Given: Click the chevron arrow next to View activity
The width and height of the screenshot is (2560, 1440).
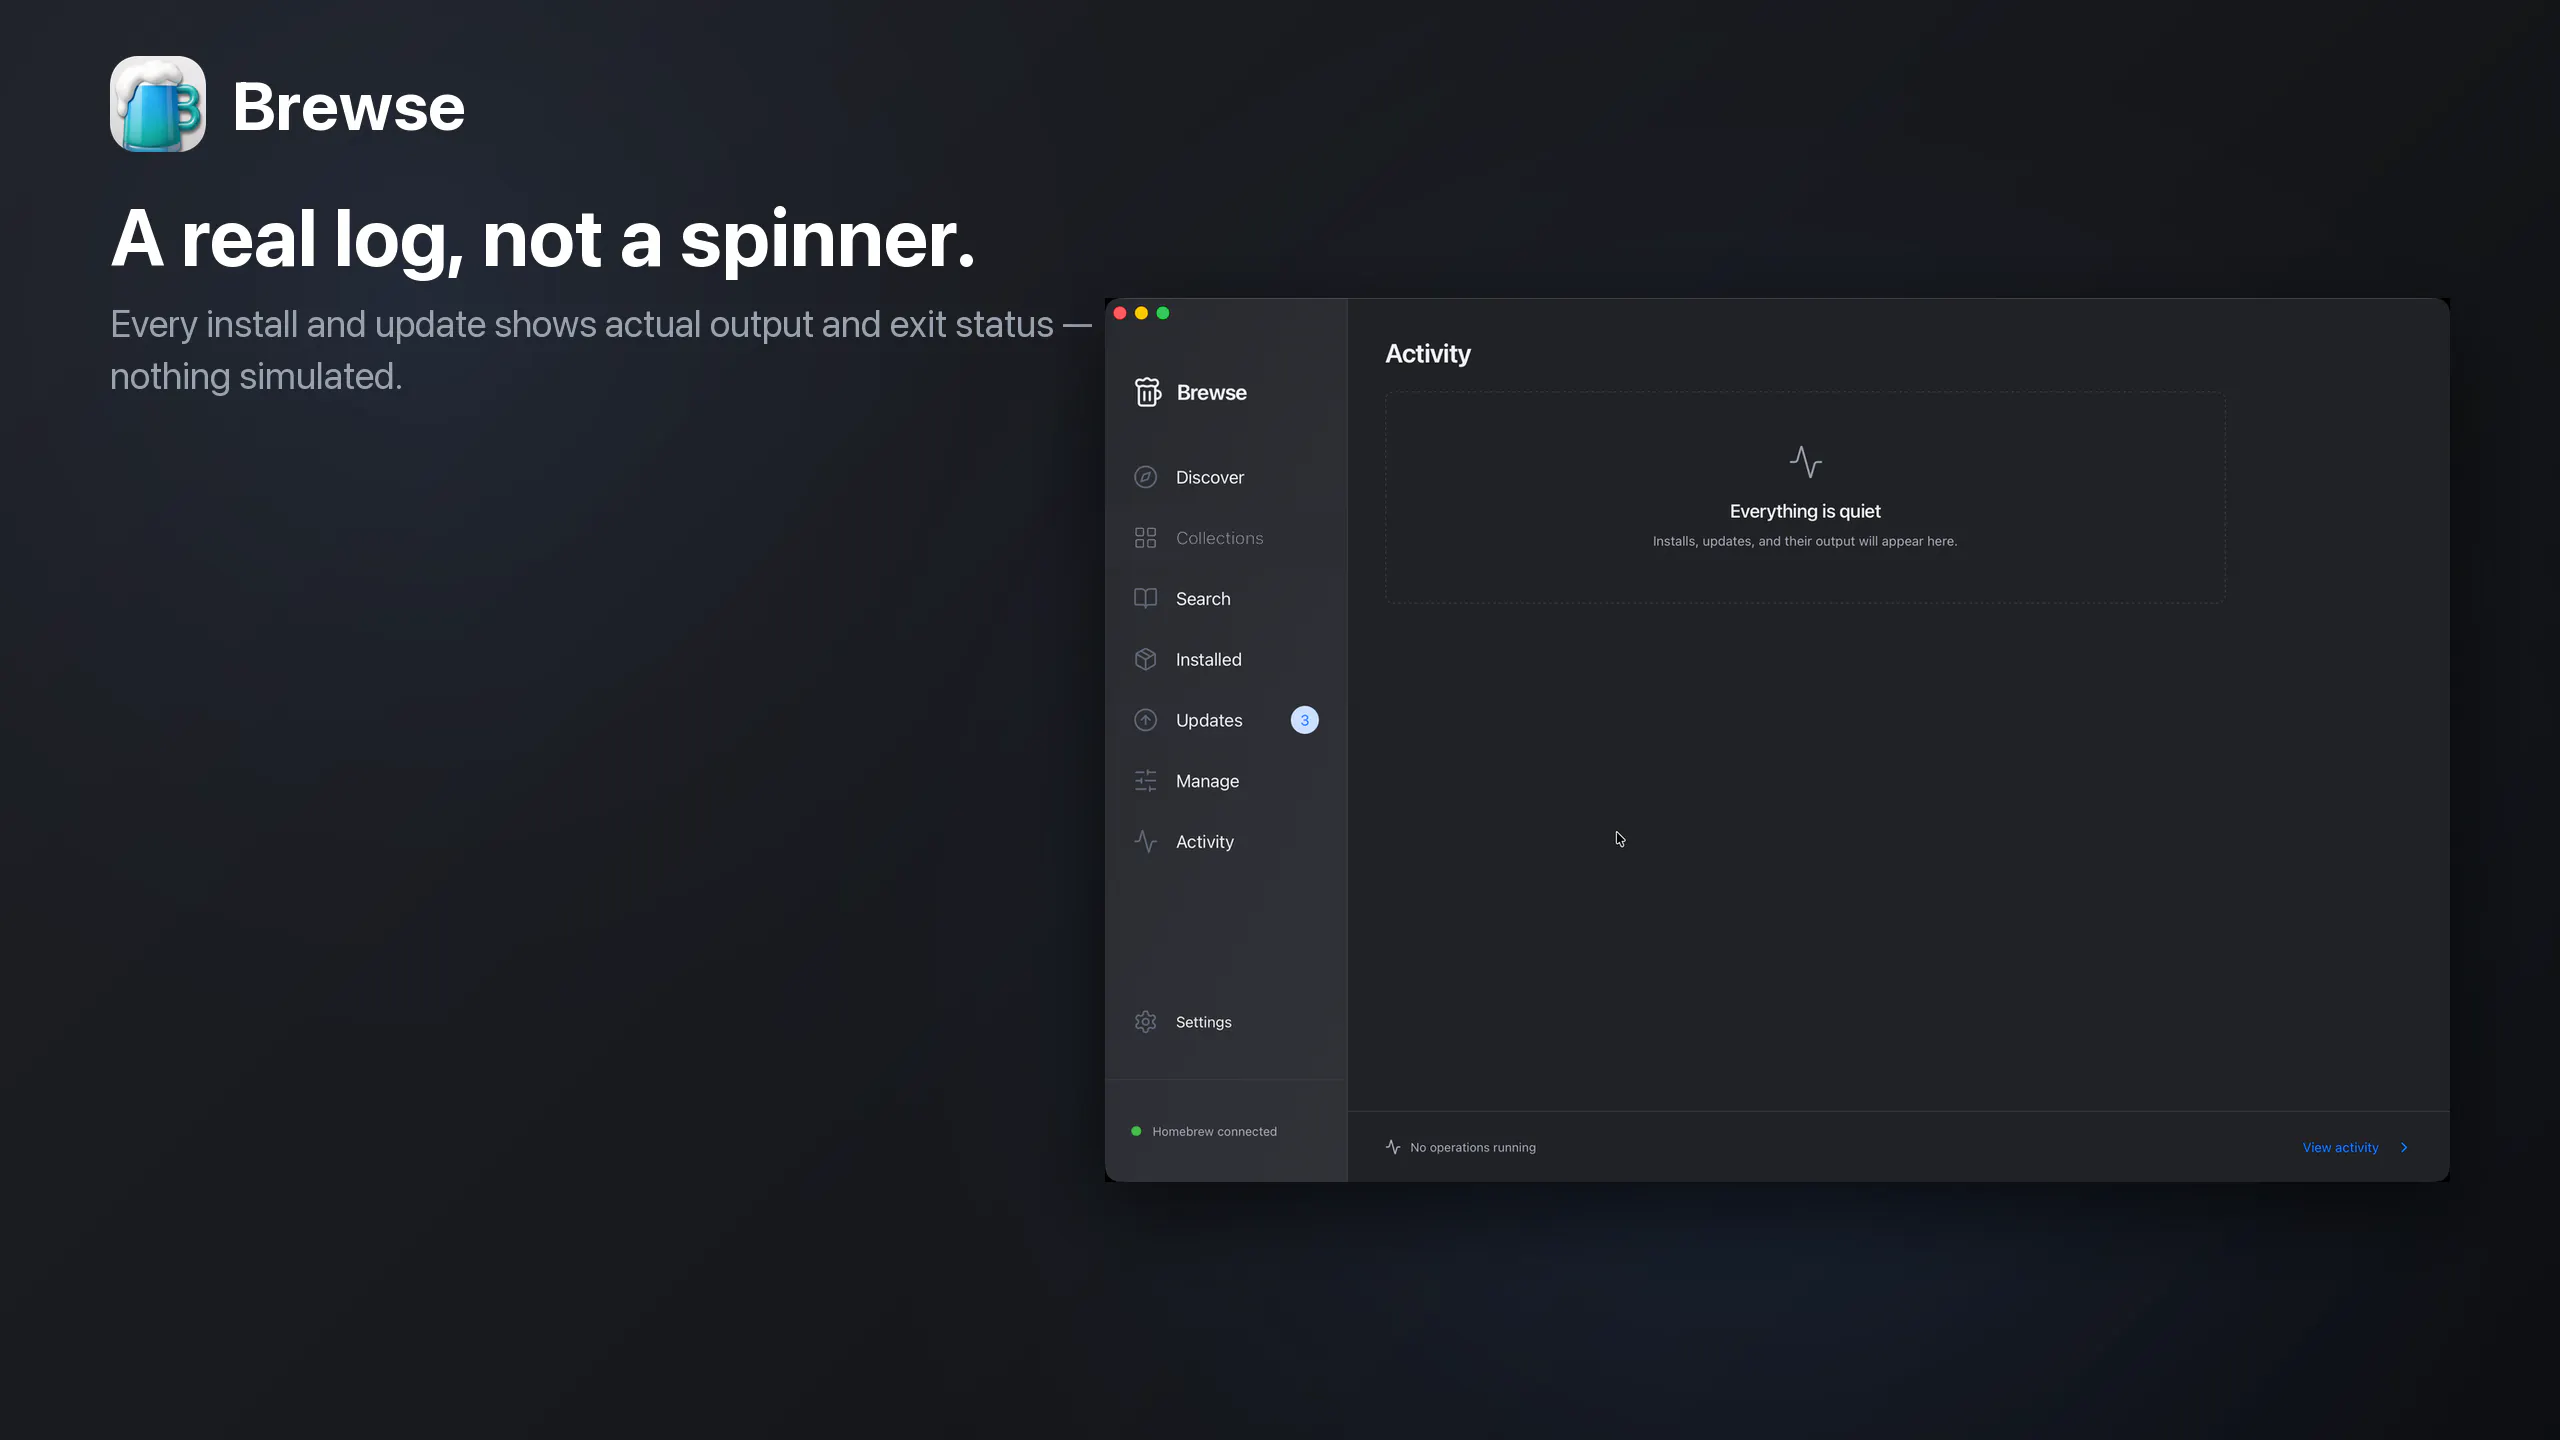Looking at the screenshot, I should 2404,1147.
